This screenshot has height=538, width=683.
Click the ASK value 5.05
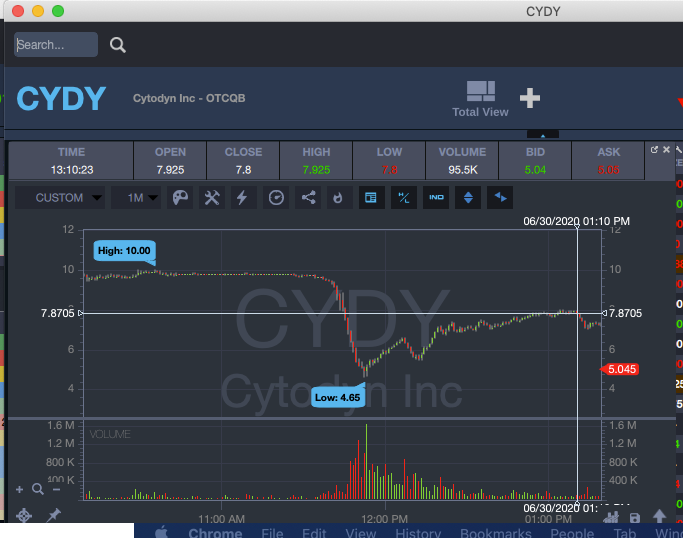pyautogui.click(x=608, y=170)
